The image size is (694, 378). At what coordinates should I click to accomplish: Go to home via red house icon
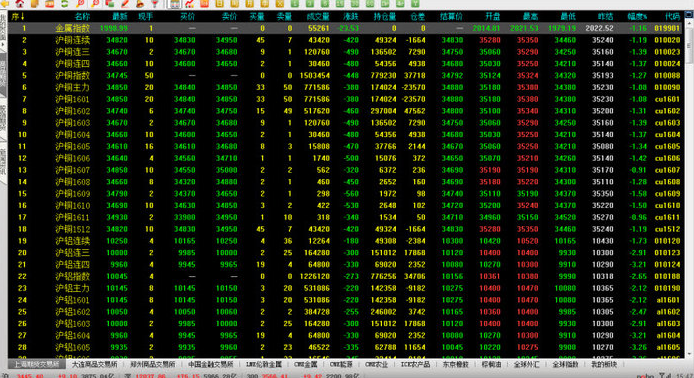(20, 4)
